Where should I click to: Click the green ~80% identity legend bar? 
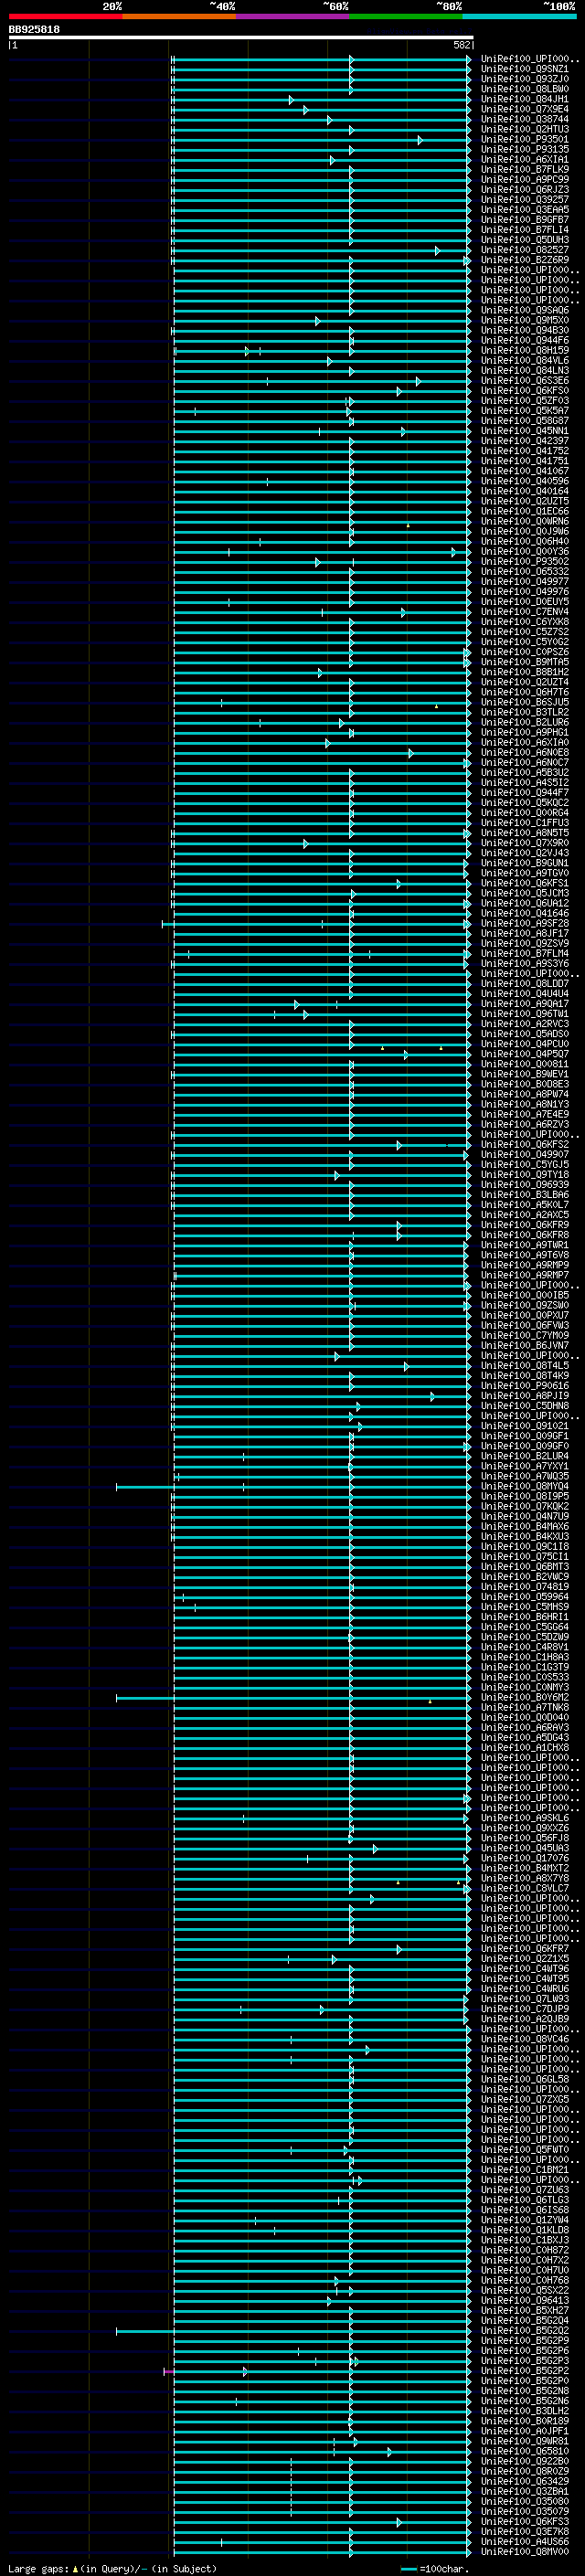tap(406, 16)
